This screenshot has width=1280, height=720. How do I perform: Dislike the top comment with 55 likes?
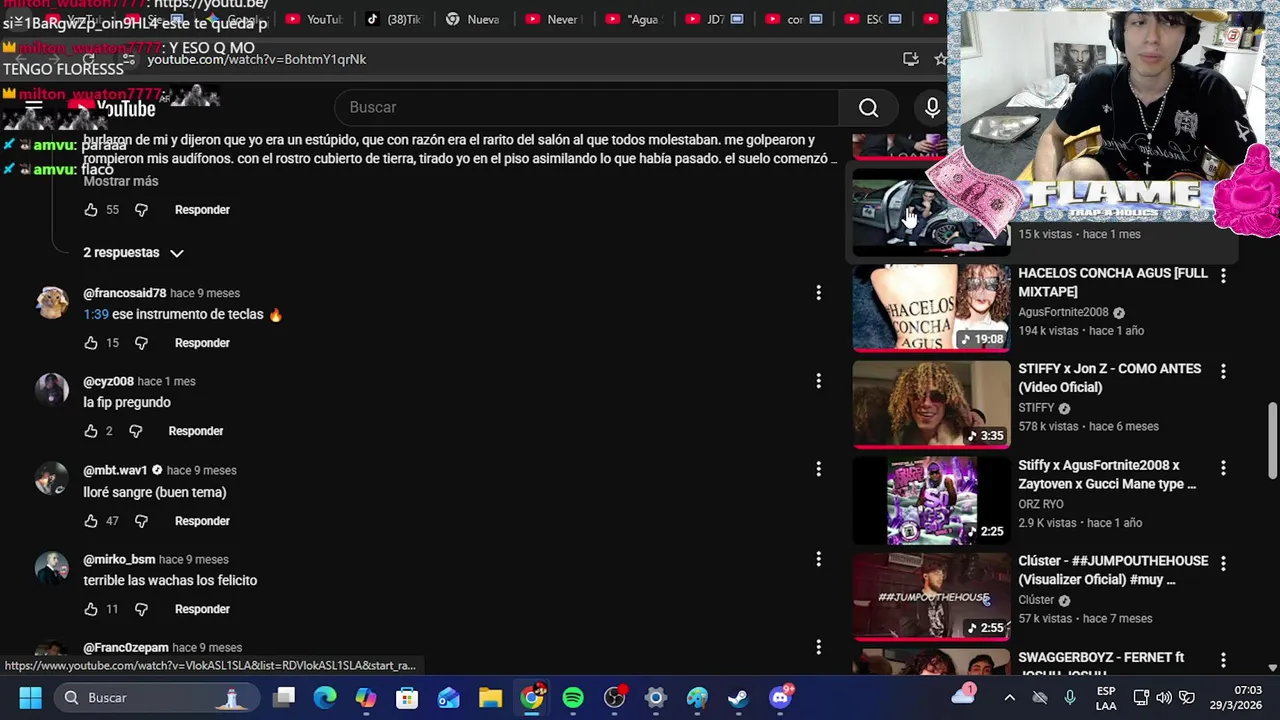click(141, 210)
